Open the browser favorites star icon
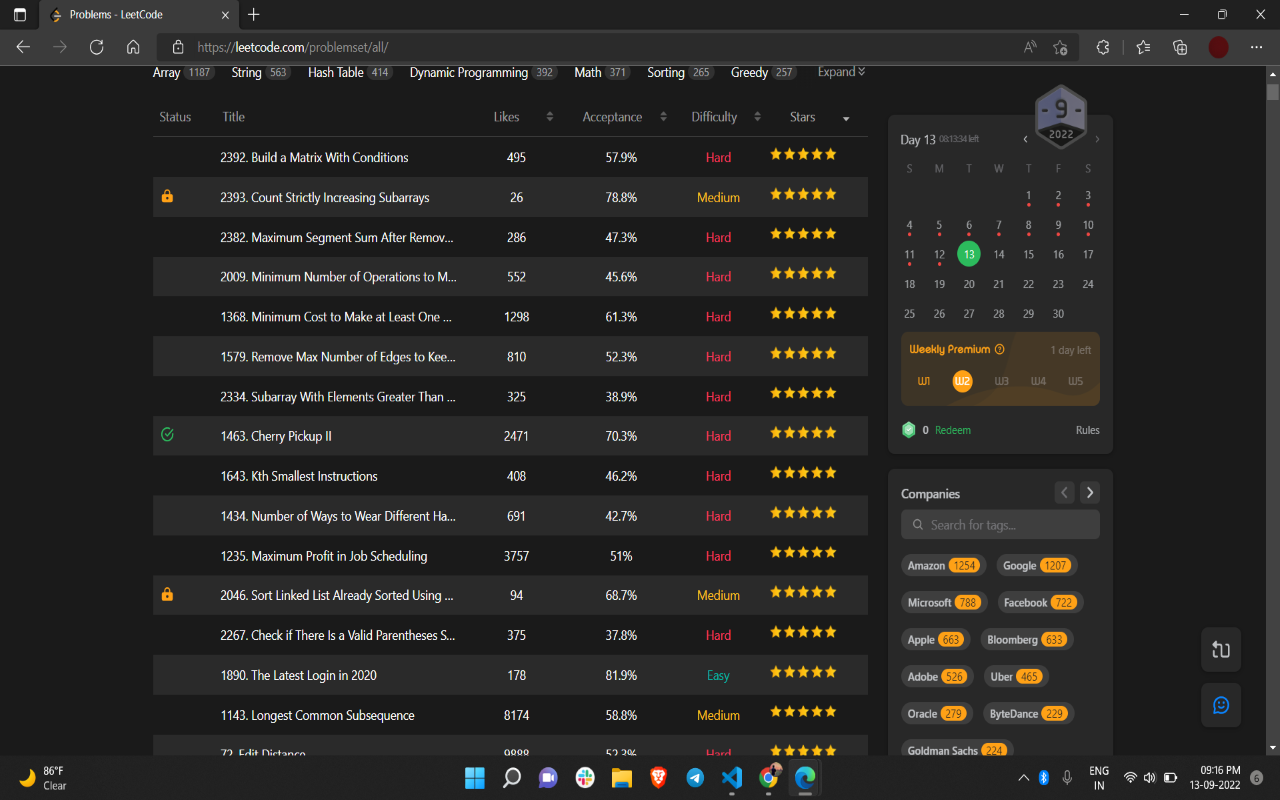The width and height of the screenshot is (1280, 800). coord(1143,47)
